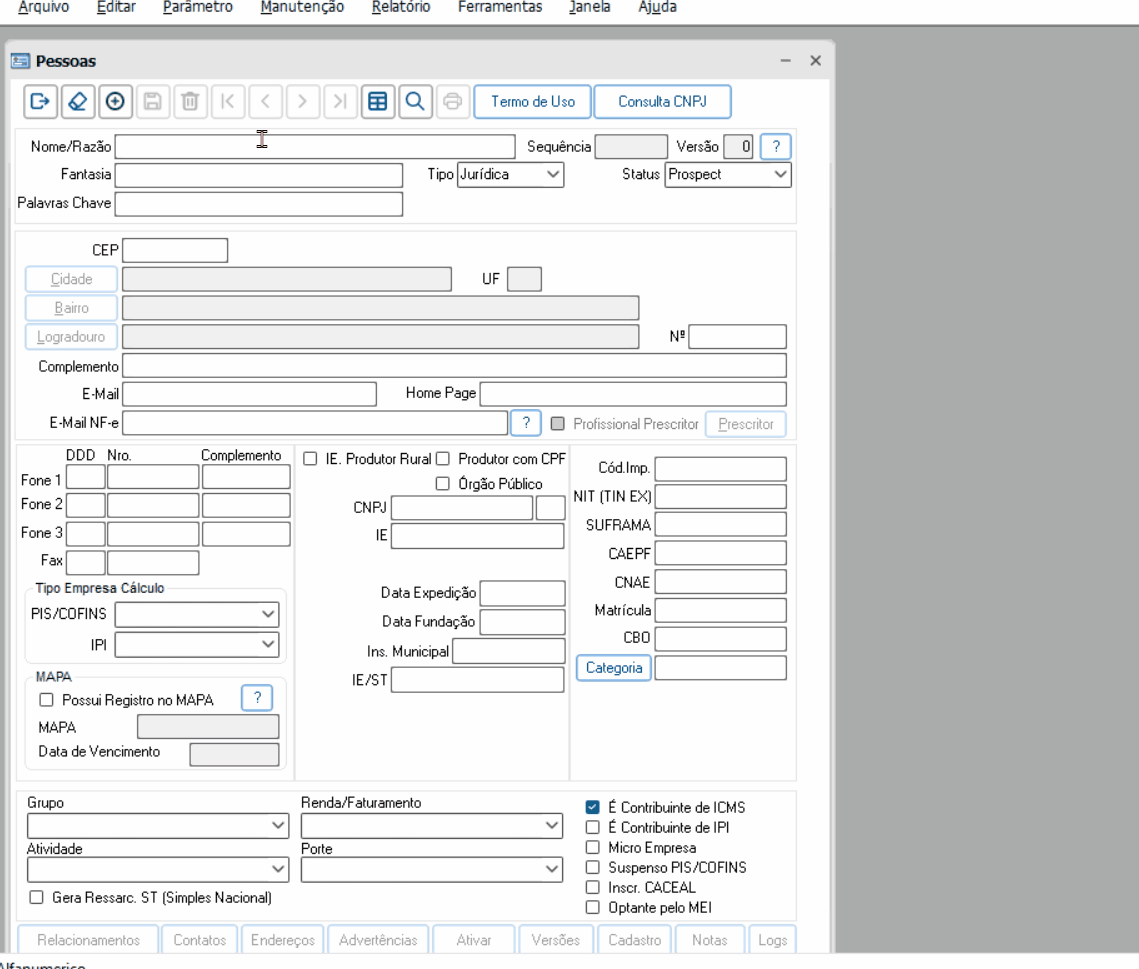Uncheck É Contribuinte de ICMS
The height and width of the screenshot is (969, 1139).
point(593,808)
